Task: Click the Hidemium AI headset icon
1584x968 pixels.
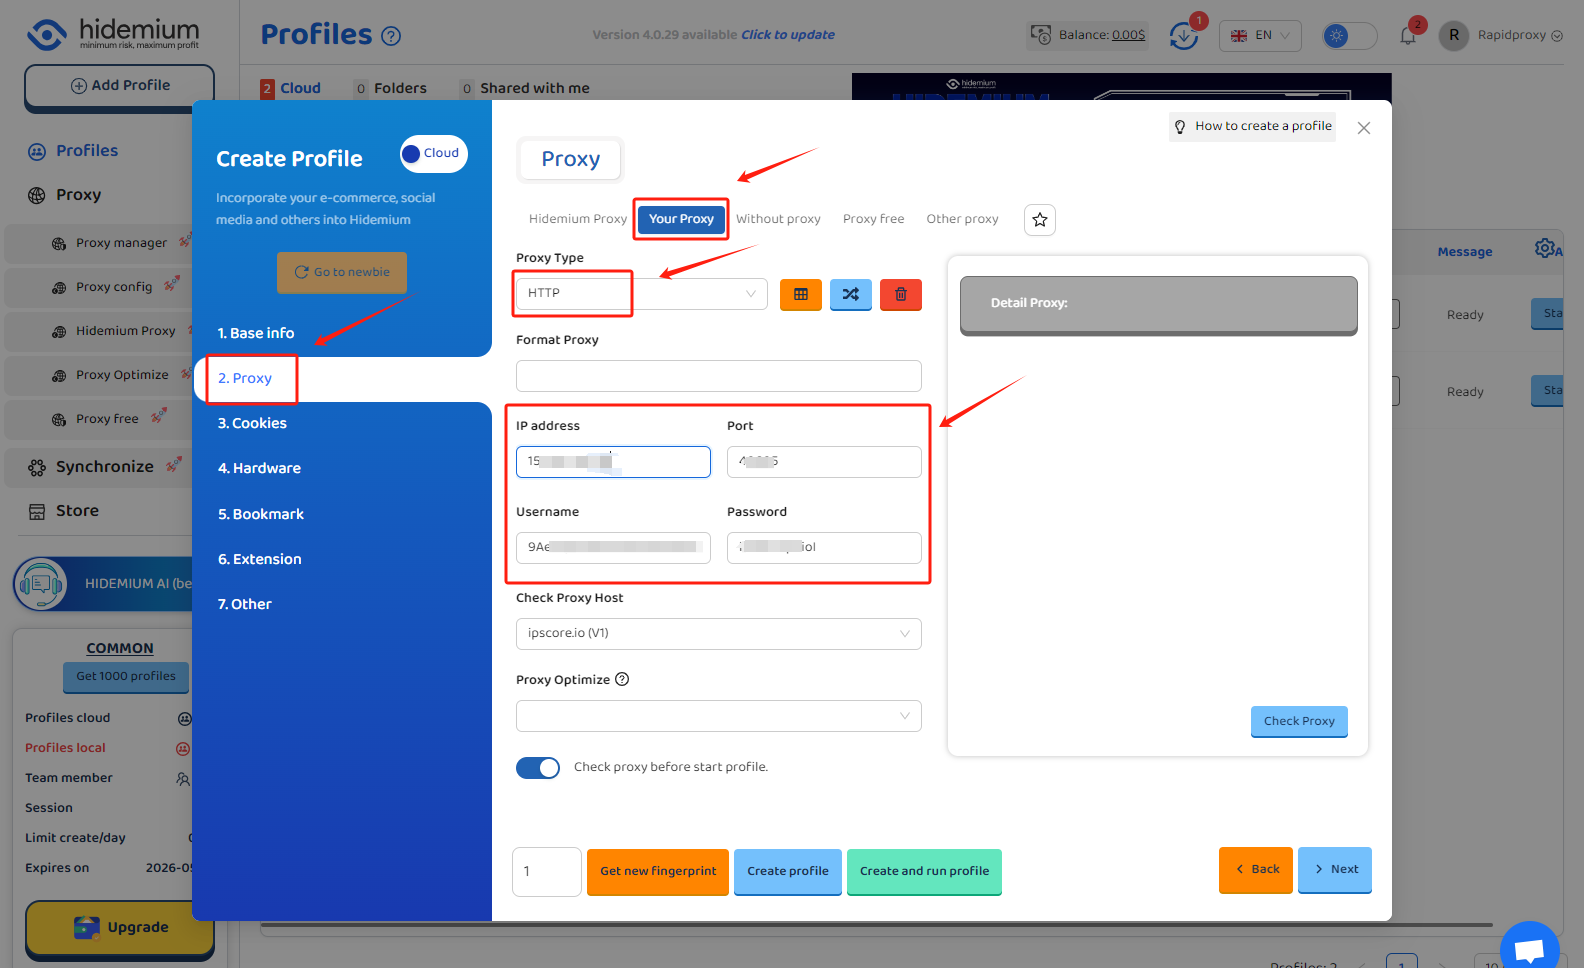Action: [40, 584]
